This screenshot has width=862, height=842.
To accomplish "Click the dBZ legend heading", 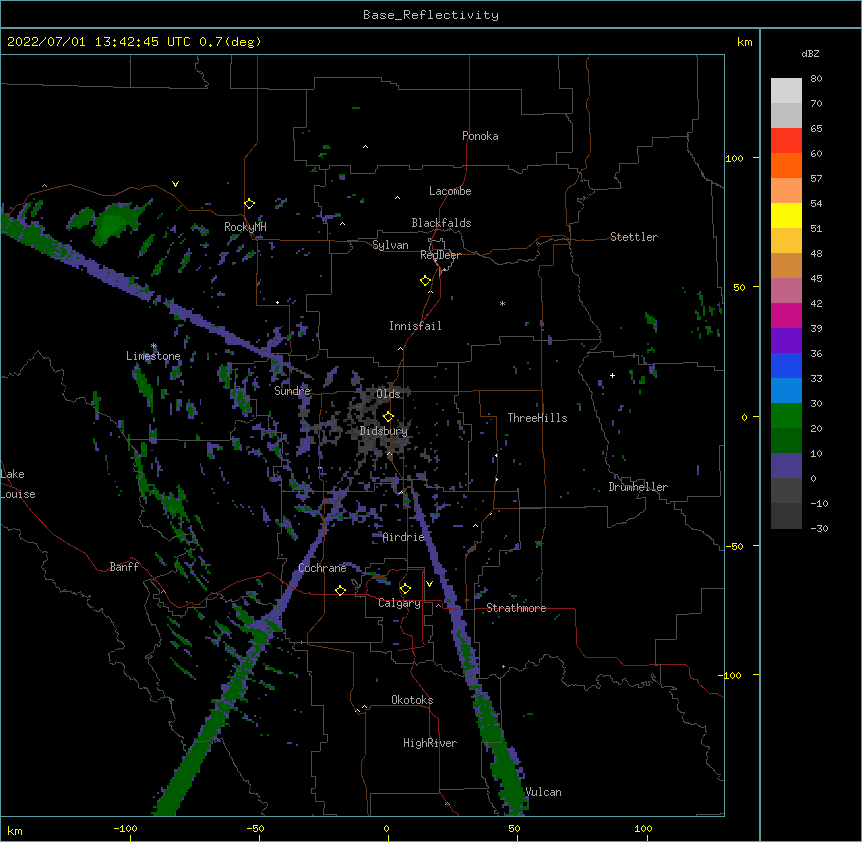I will tap(810, 53).
